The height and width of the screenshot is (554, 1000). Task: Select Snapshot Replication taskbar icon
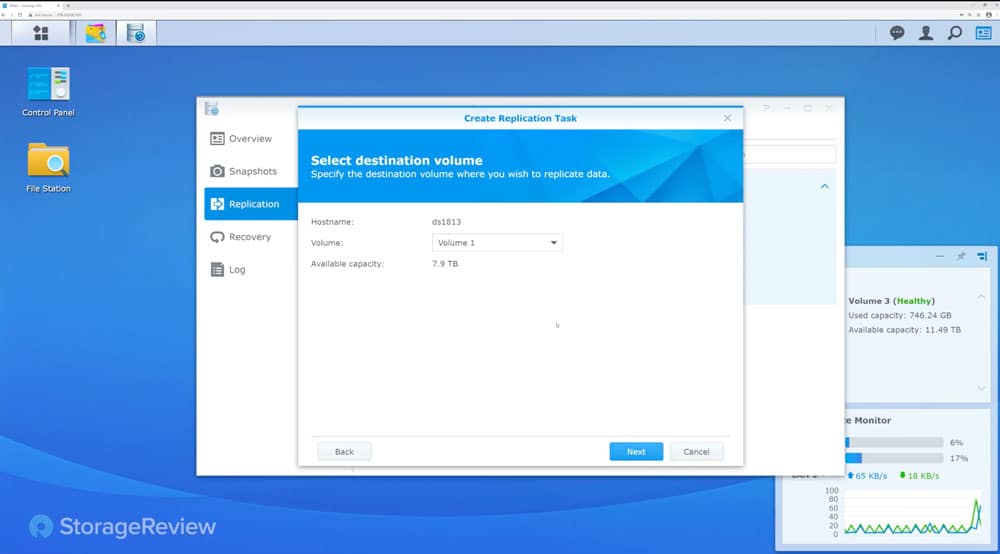[x=136, y=33]
